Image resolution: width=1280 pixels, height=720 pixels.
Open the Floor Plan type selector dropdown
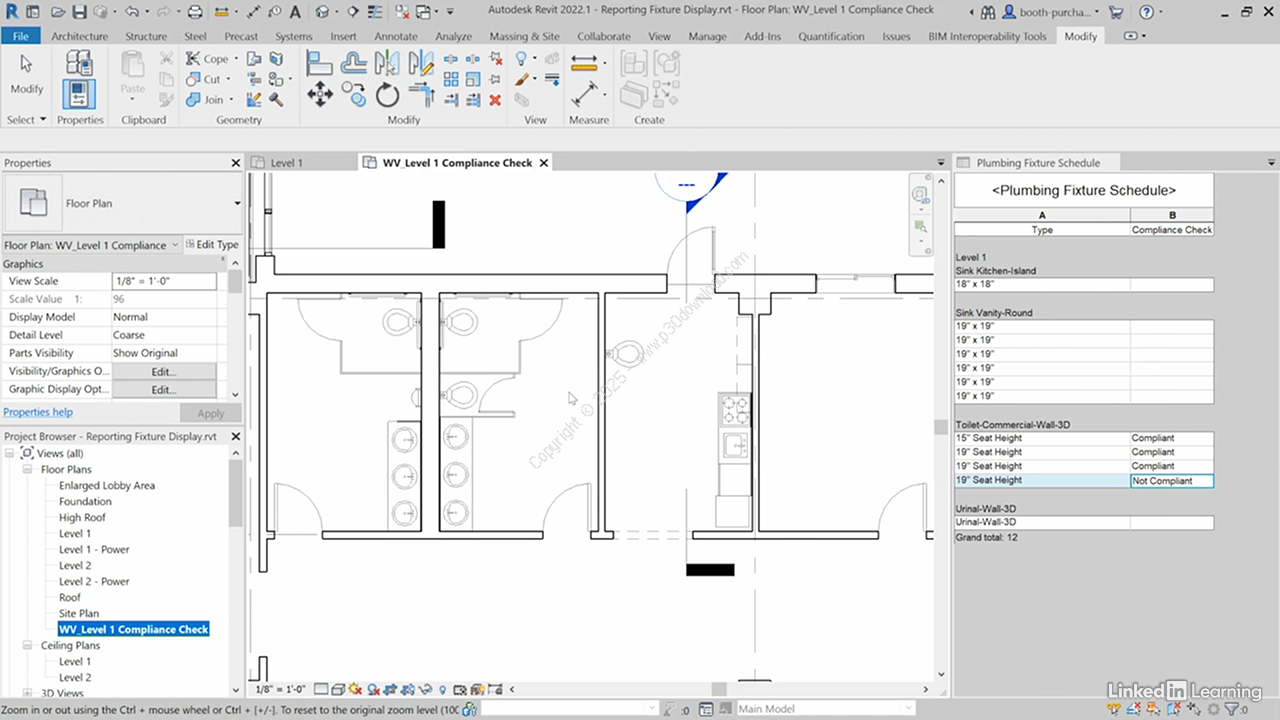(237, 203)
